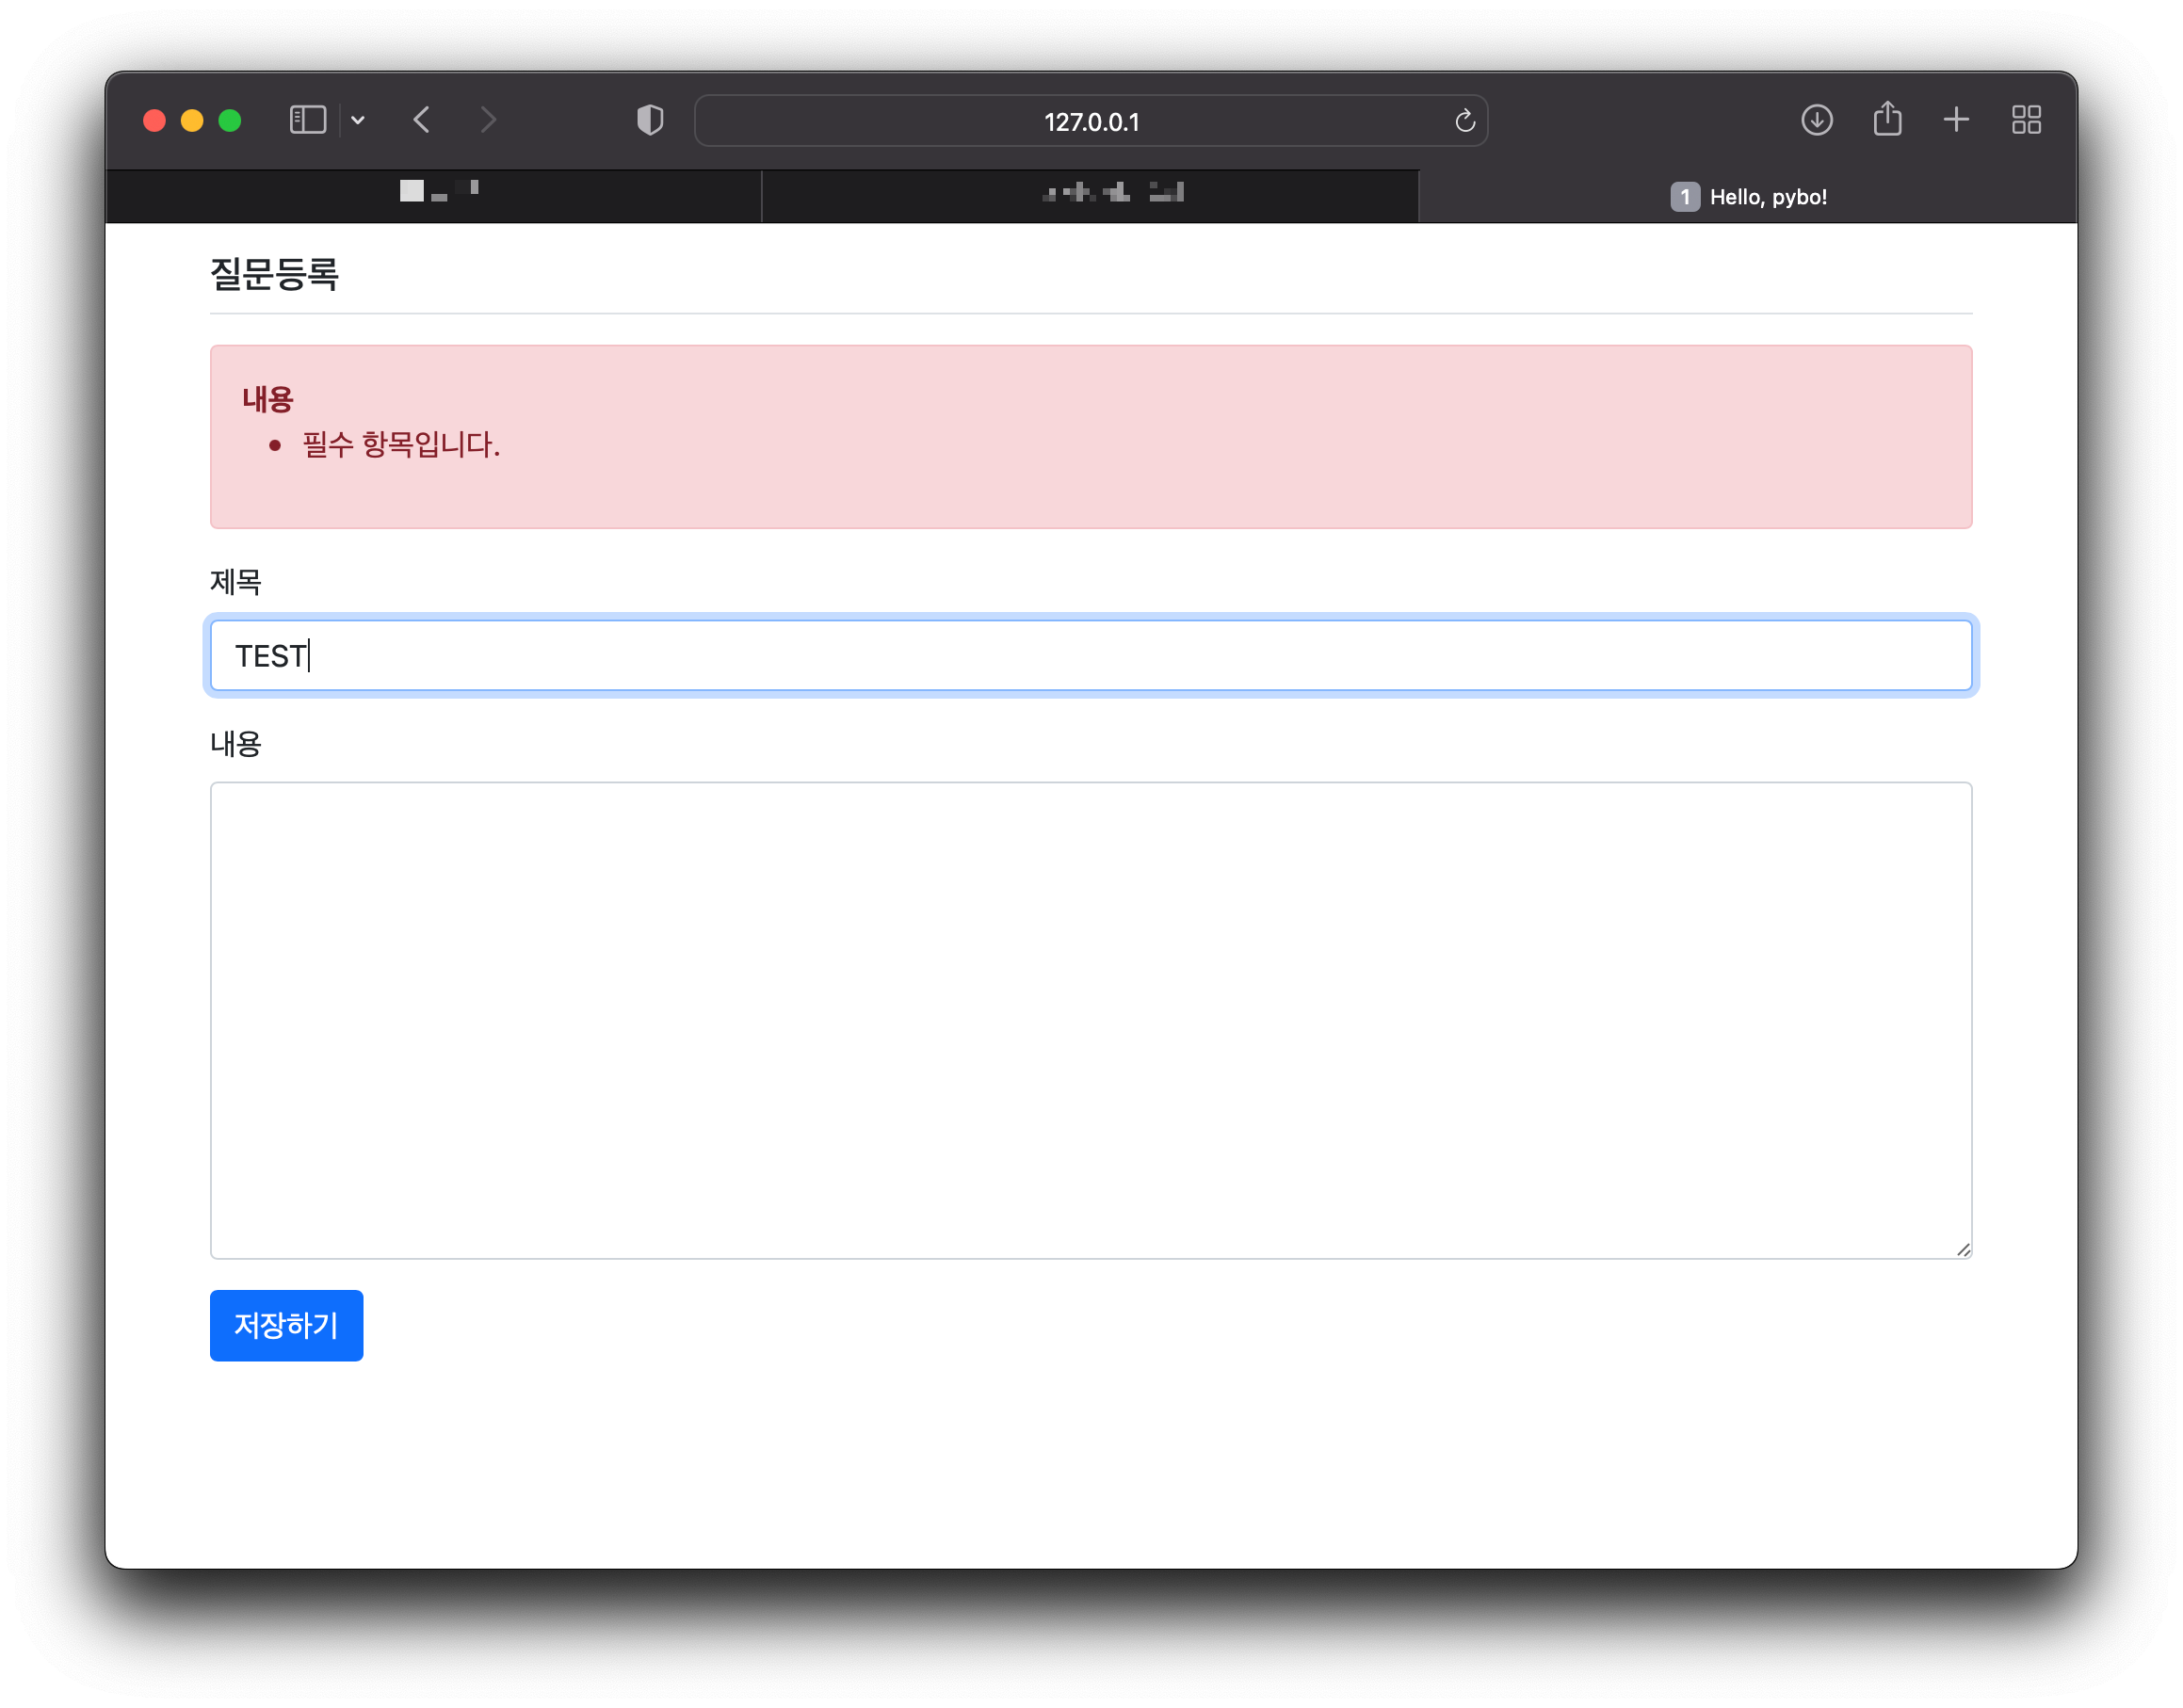Show the tab overview grid icon
The width and height of the screenshot is (2183, 1708).
2026,120
